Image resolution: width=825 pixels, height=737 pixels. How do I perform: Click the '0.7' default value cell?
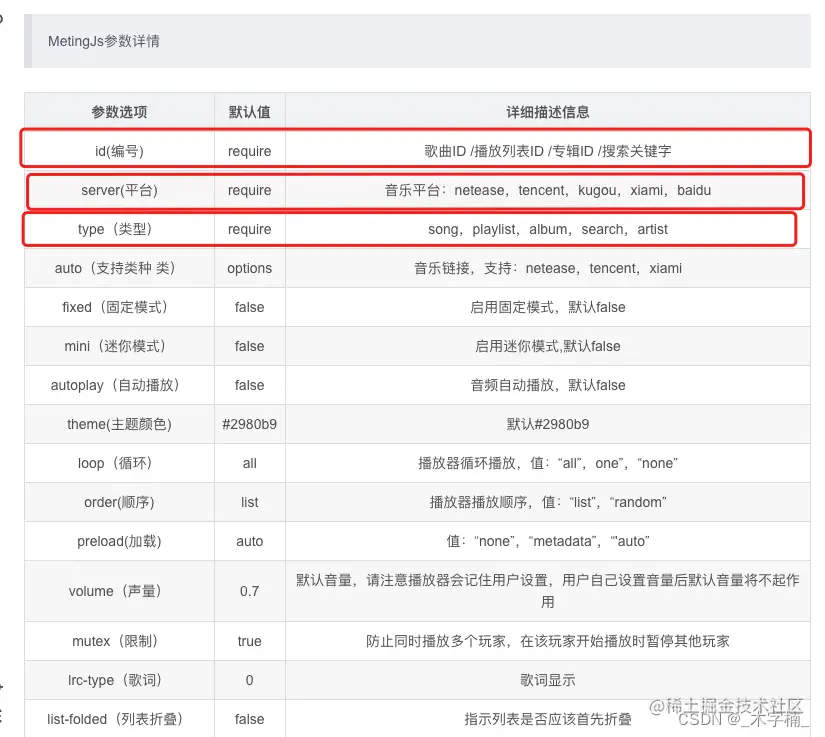tap(249, 591)
